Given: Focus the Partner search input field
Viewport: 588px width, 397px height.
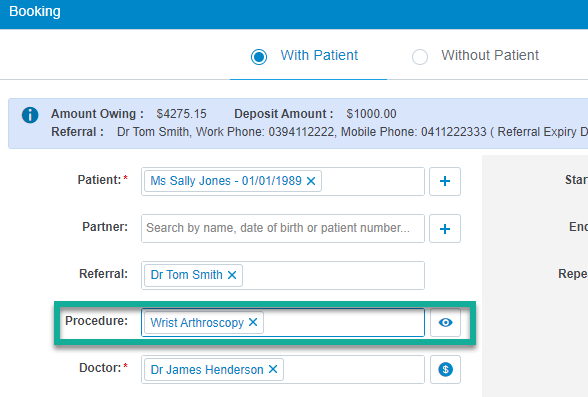Looking at the screenshot, I should point(283,228).
